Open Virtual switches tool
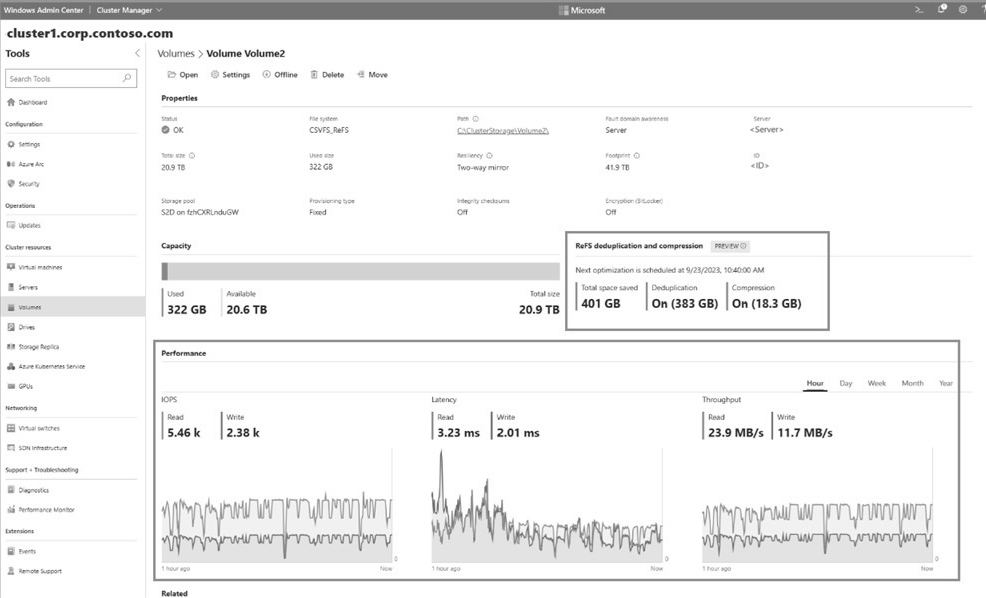The image size is (986, 598). click(x=33, y=428)
